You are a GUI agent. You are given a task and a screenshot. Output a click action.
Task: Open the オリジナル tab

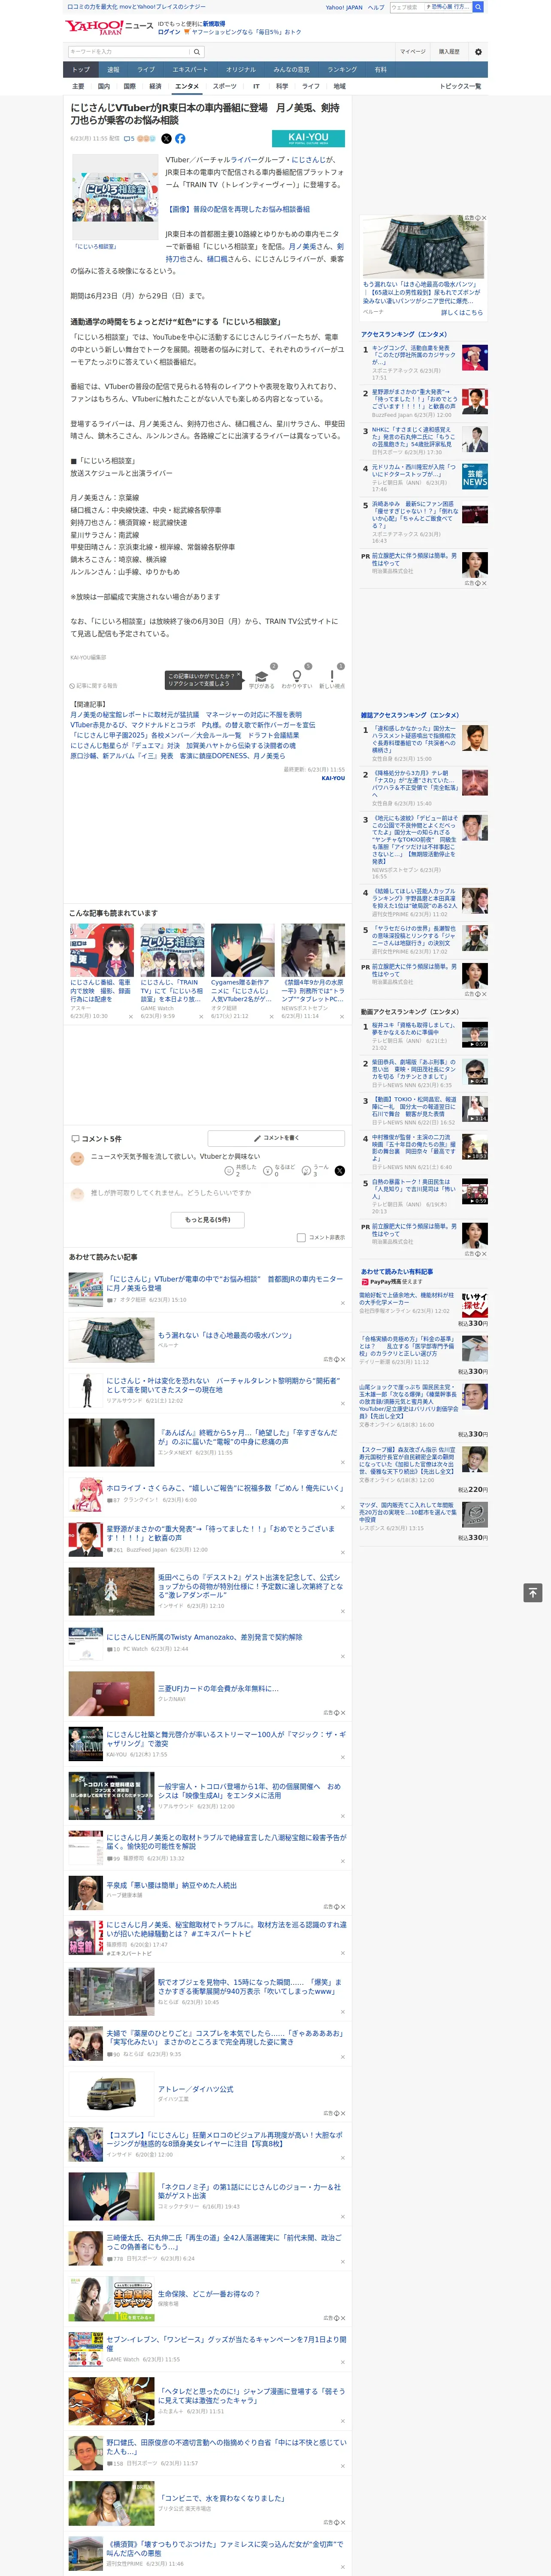tap(241, 70)
